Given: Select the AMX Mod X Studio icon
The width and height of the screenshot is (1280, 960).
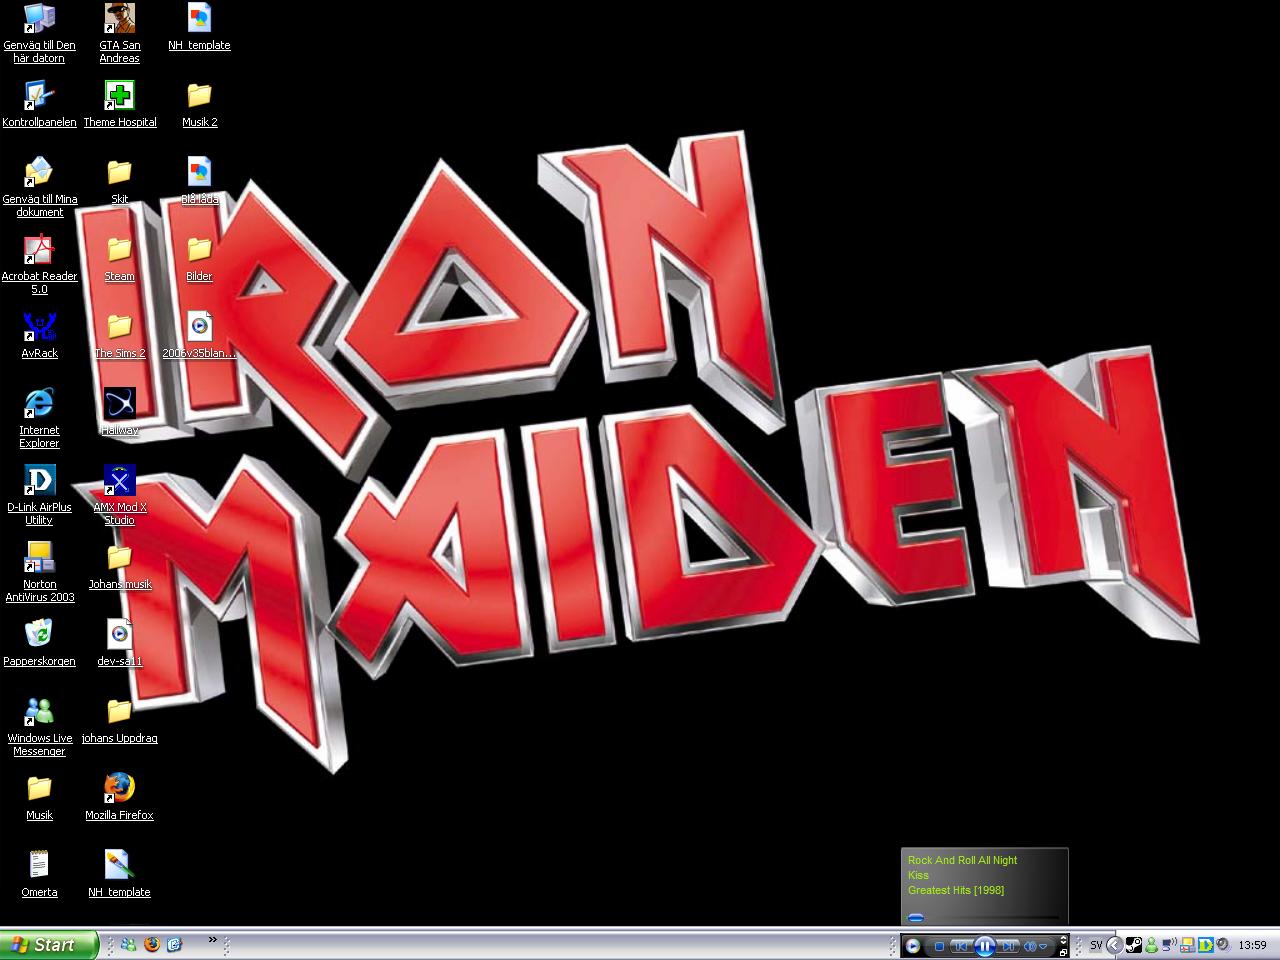Looking at the screenshot, I should pos(119,495).
